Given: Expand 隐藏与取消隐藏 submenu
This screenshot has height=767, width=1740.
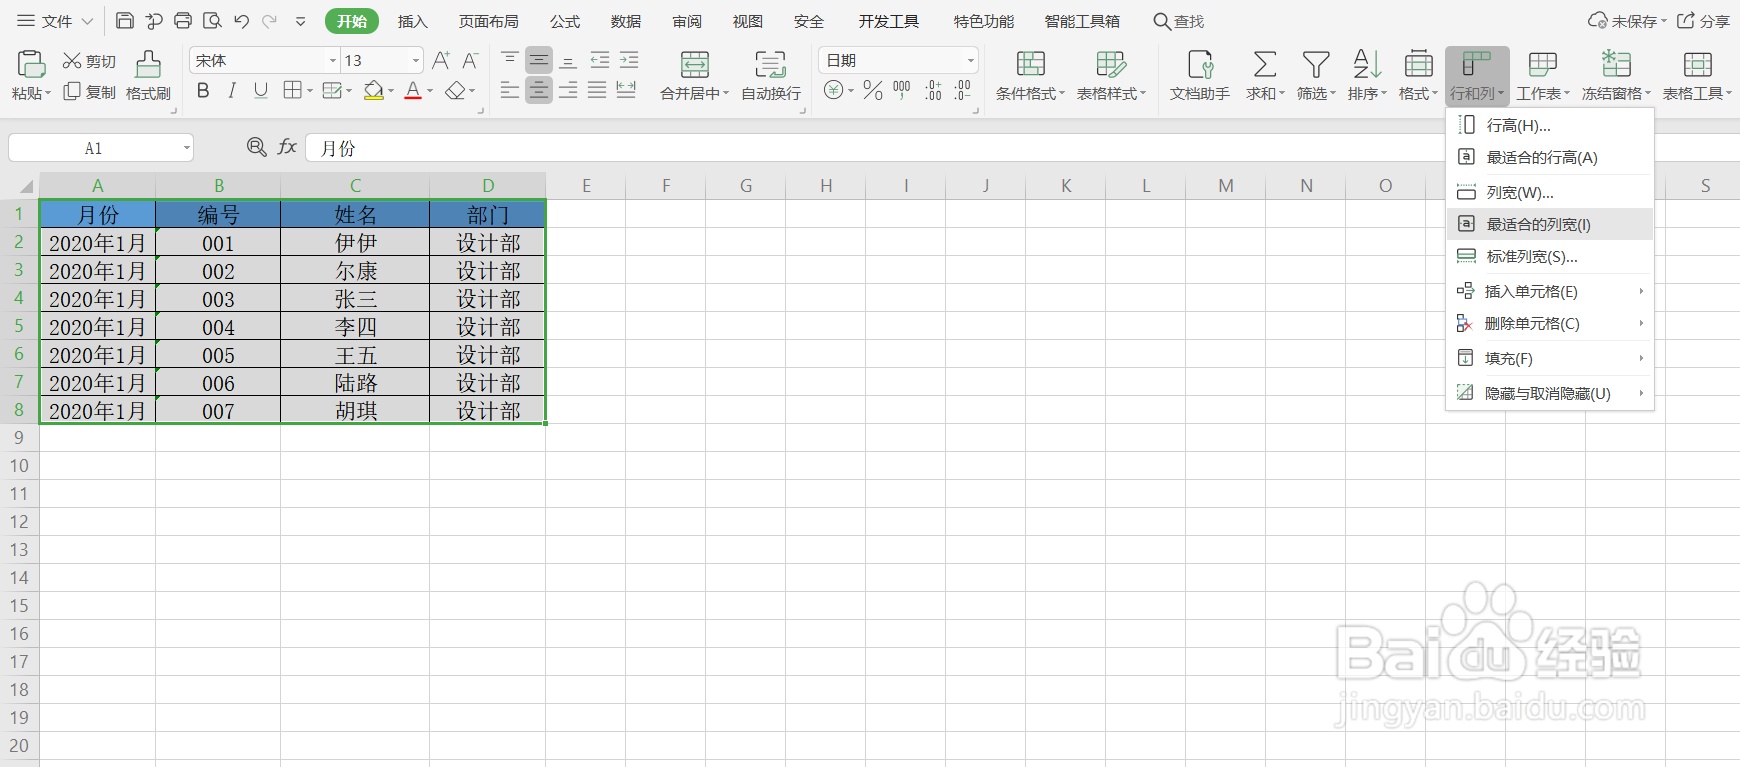Looking at the screenshot, I should pyautogui.click(x=1550, y=393).
